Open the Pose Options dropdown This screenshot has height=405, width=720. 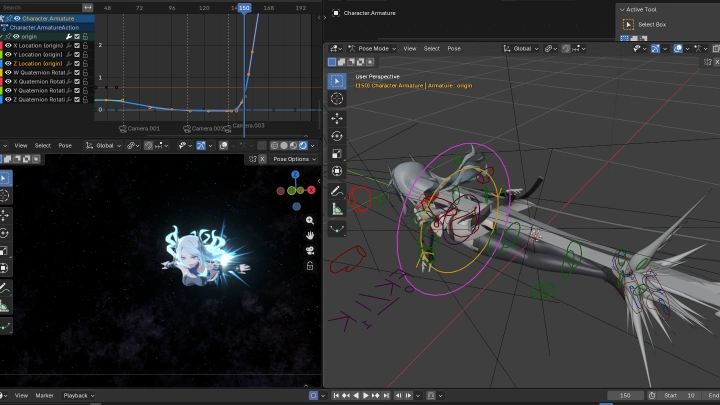294,159
